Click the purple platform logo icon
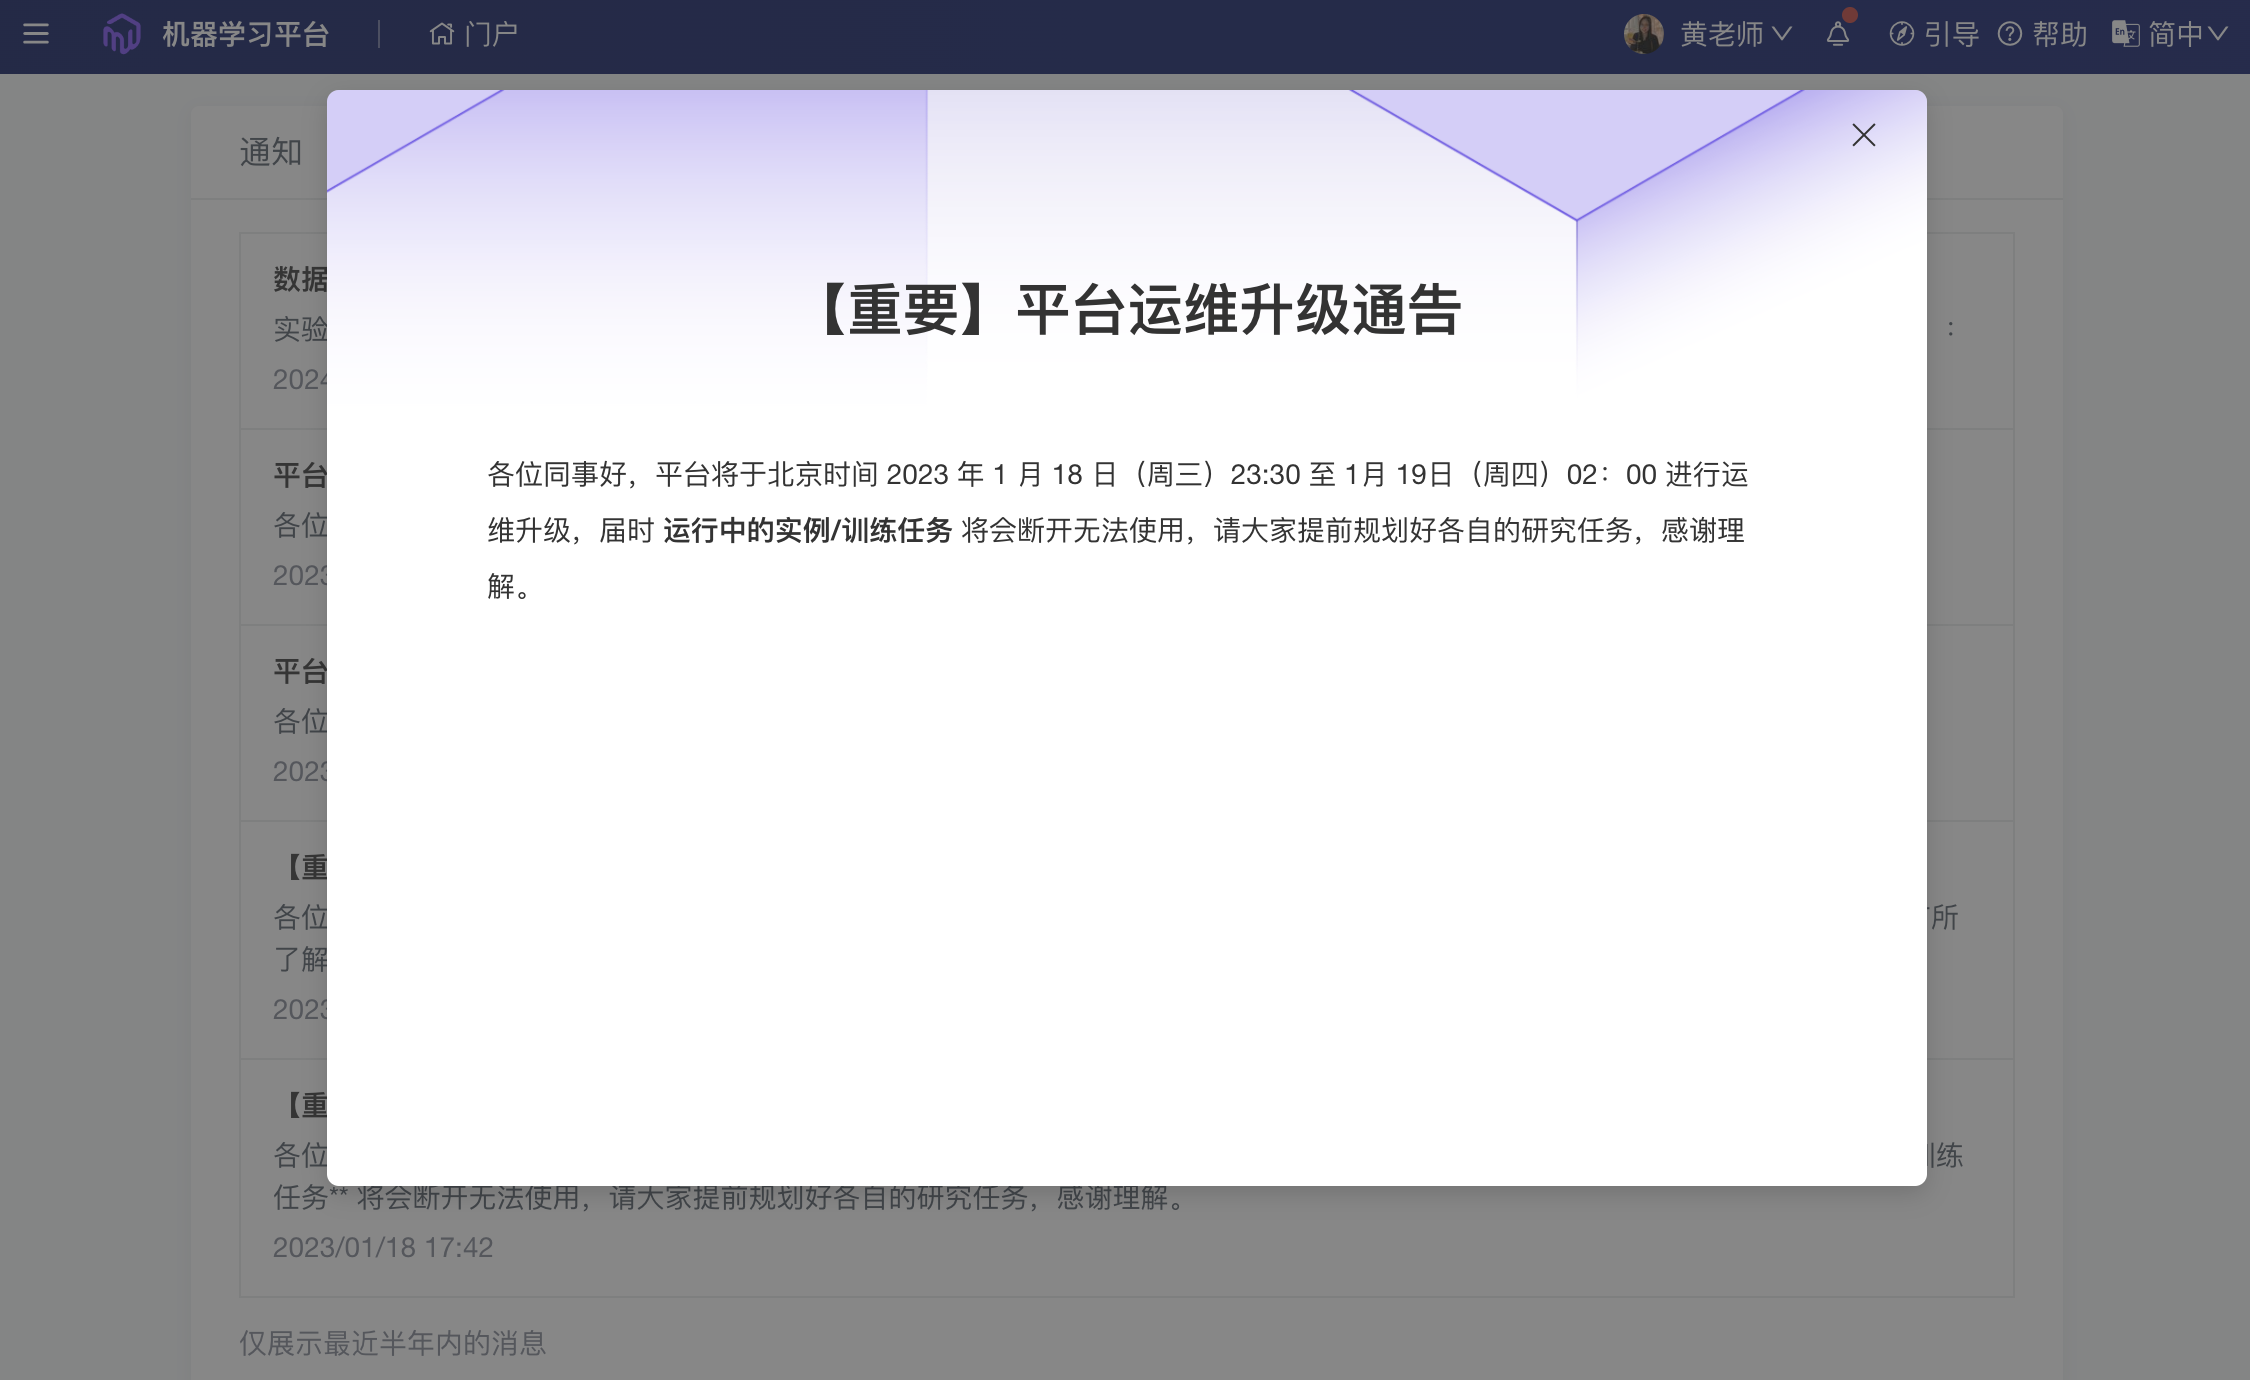The height and width of the screenshot is (1380, 2250). tap(121, 35)
